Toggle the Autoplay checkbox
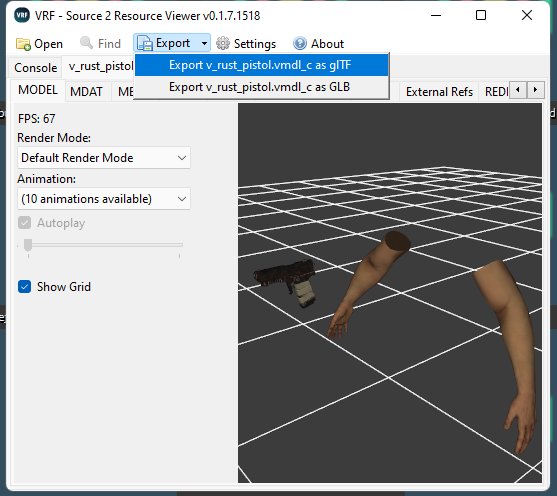 (x=25, y=223)
